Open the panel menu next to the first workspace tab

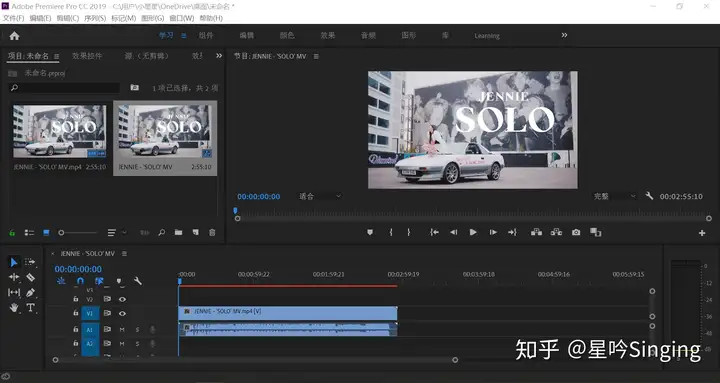184,36
